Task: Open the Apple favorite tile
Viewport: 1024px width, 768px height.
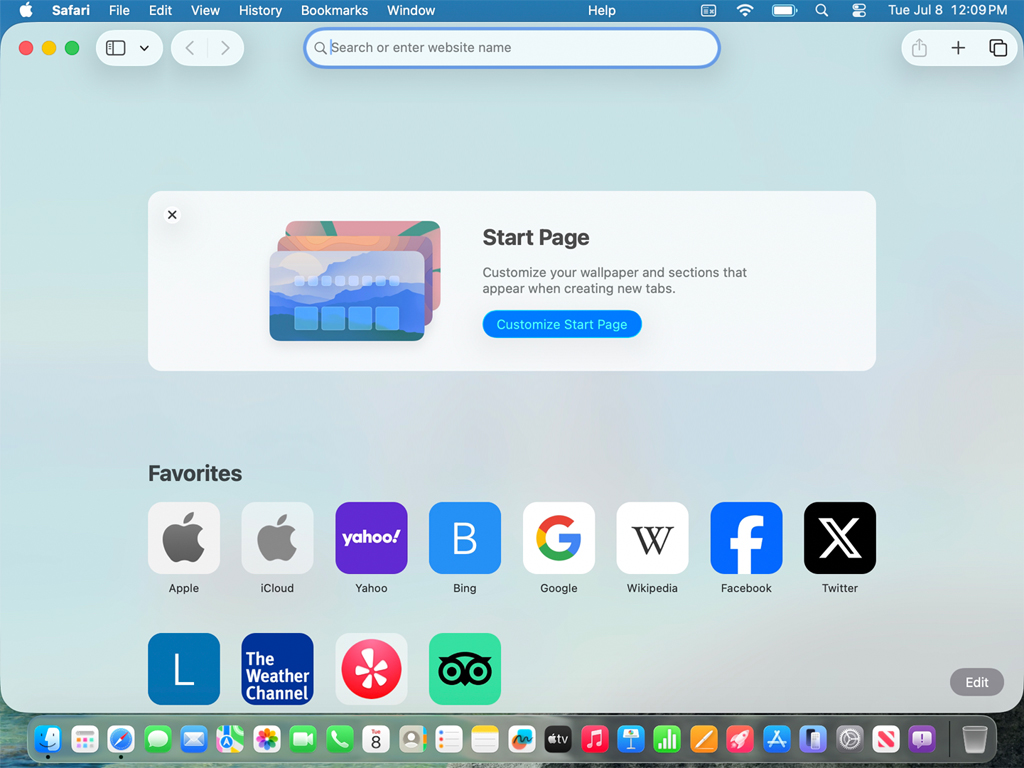Action: point(184,538)
